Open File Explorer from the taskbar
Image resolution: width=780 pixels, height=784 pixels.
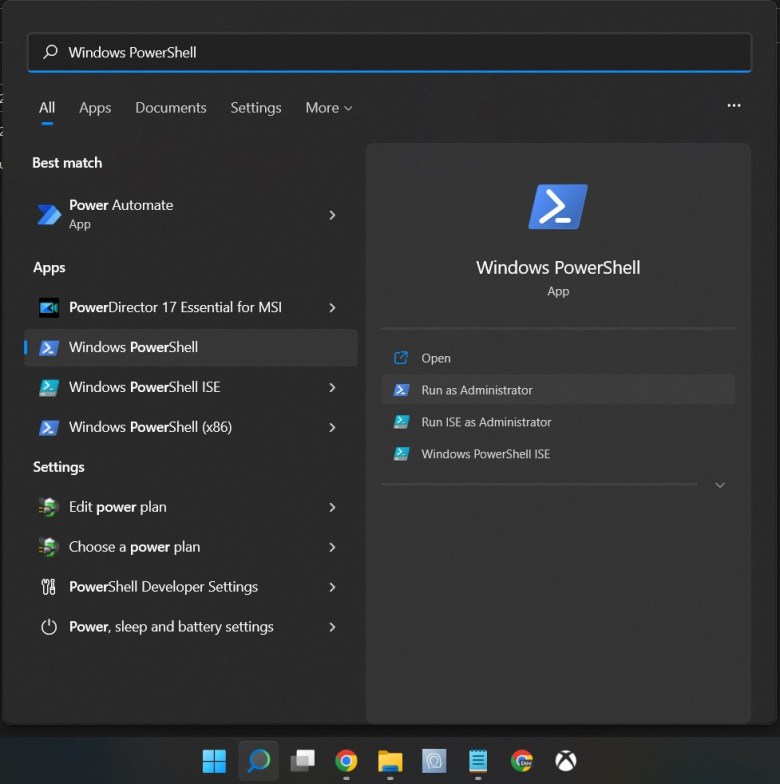(390, 761)
